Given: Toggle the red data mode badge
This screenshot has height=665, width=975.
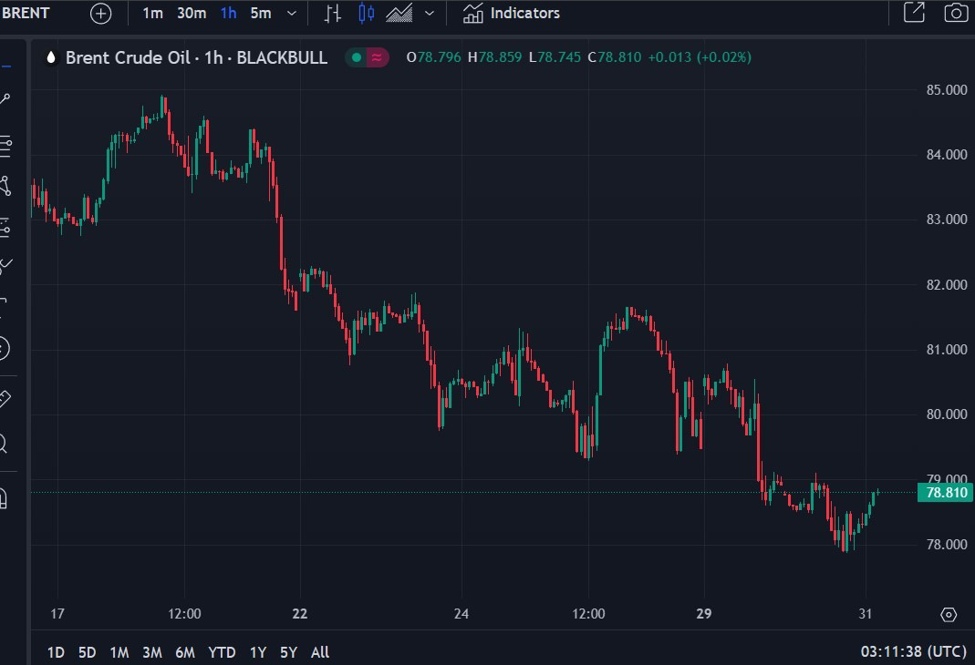Looking at the screenshot, I should [376, 58].
